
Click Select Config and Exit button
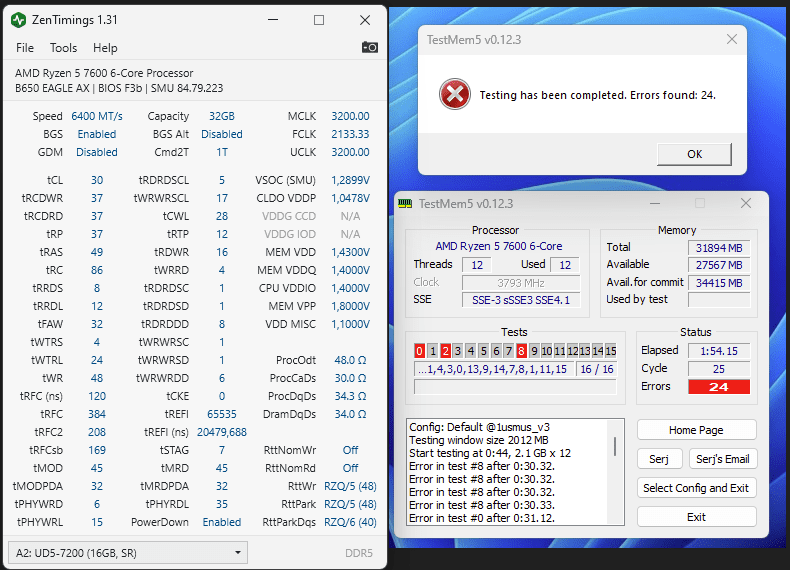tap(696, 488)
